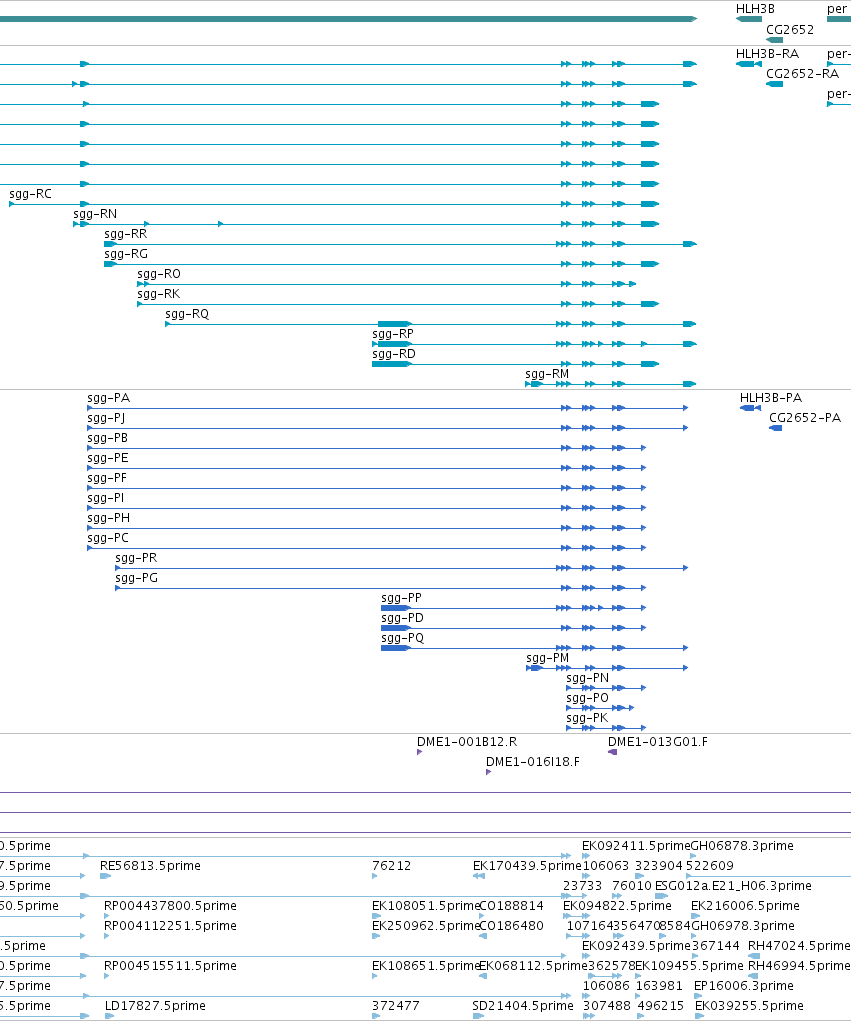
Task: Select the sgg-PG protein label
Action: [x=137, y=578]
